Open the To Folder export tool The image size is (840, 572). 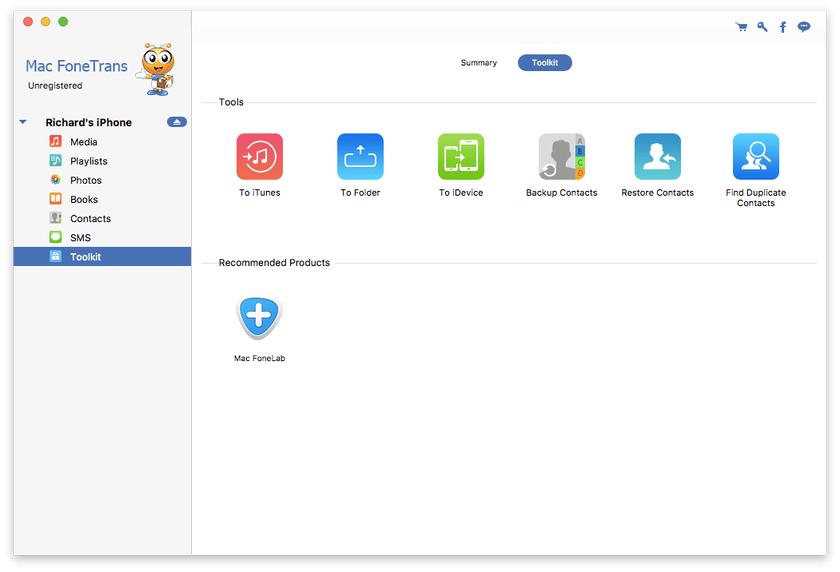point(360,156)
